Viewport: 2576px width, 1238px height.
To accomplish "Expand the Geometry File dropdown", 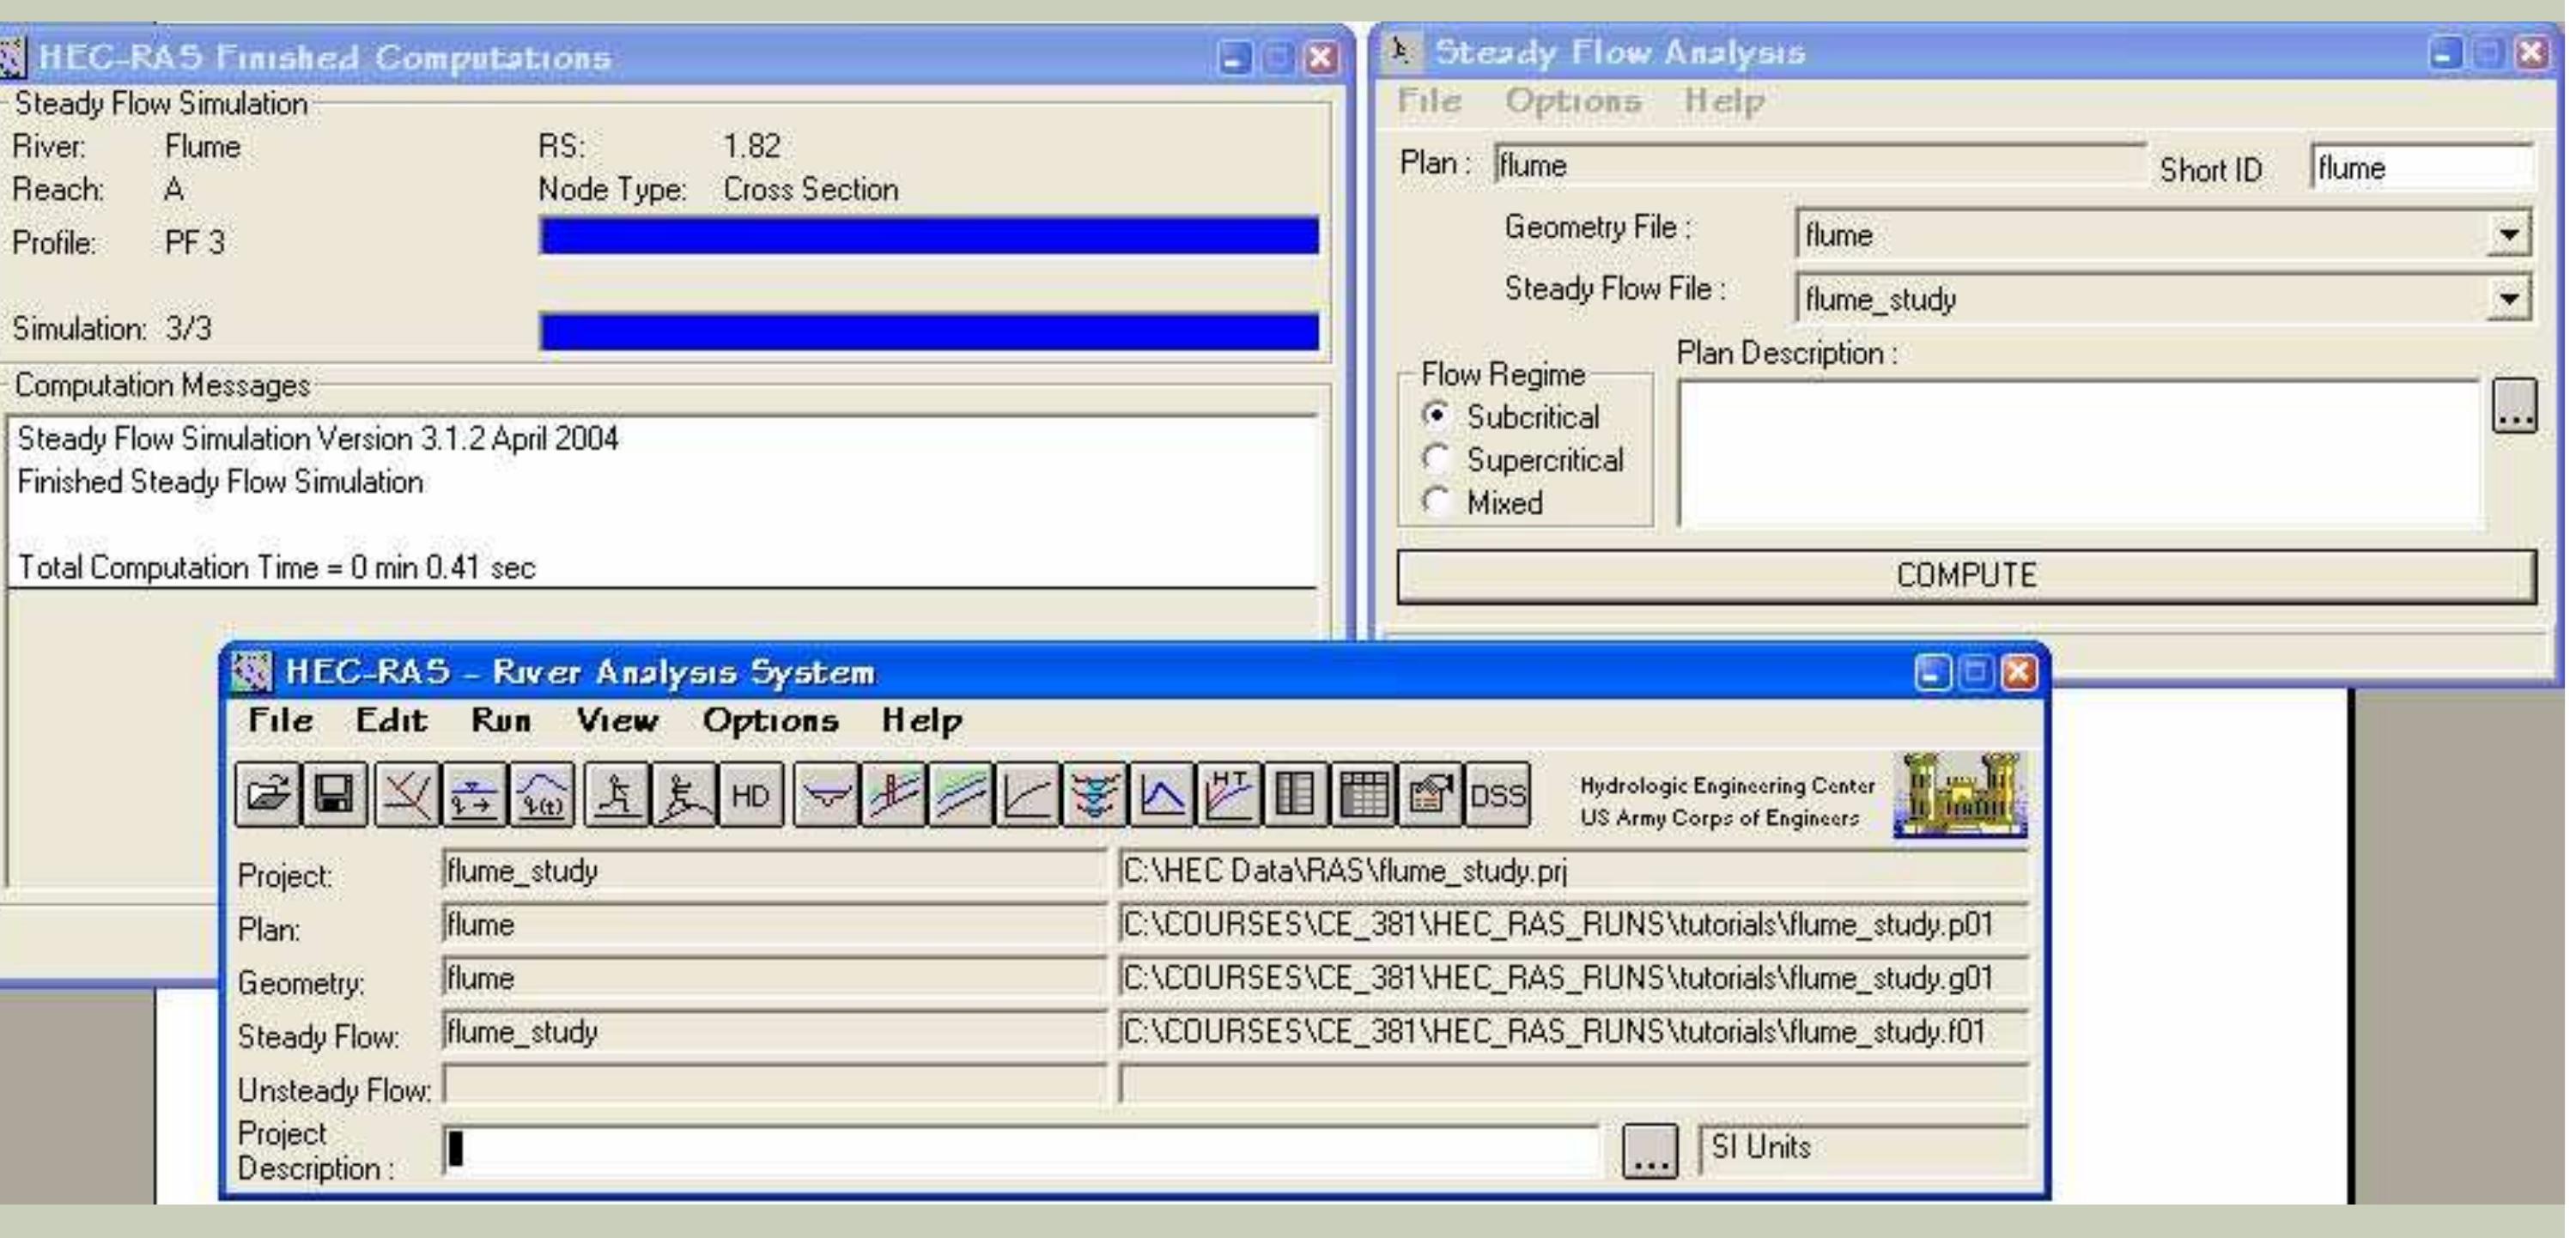I will click(x=2508, y=235).
